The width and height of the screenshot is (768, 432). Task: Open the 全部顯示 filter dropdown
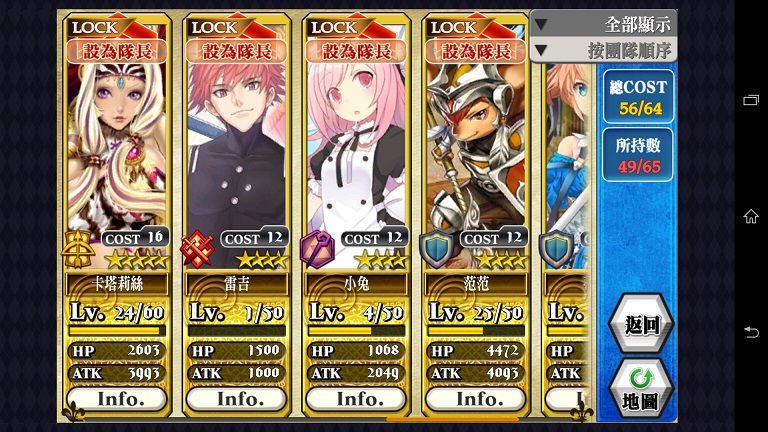click(603, 24)
